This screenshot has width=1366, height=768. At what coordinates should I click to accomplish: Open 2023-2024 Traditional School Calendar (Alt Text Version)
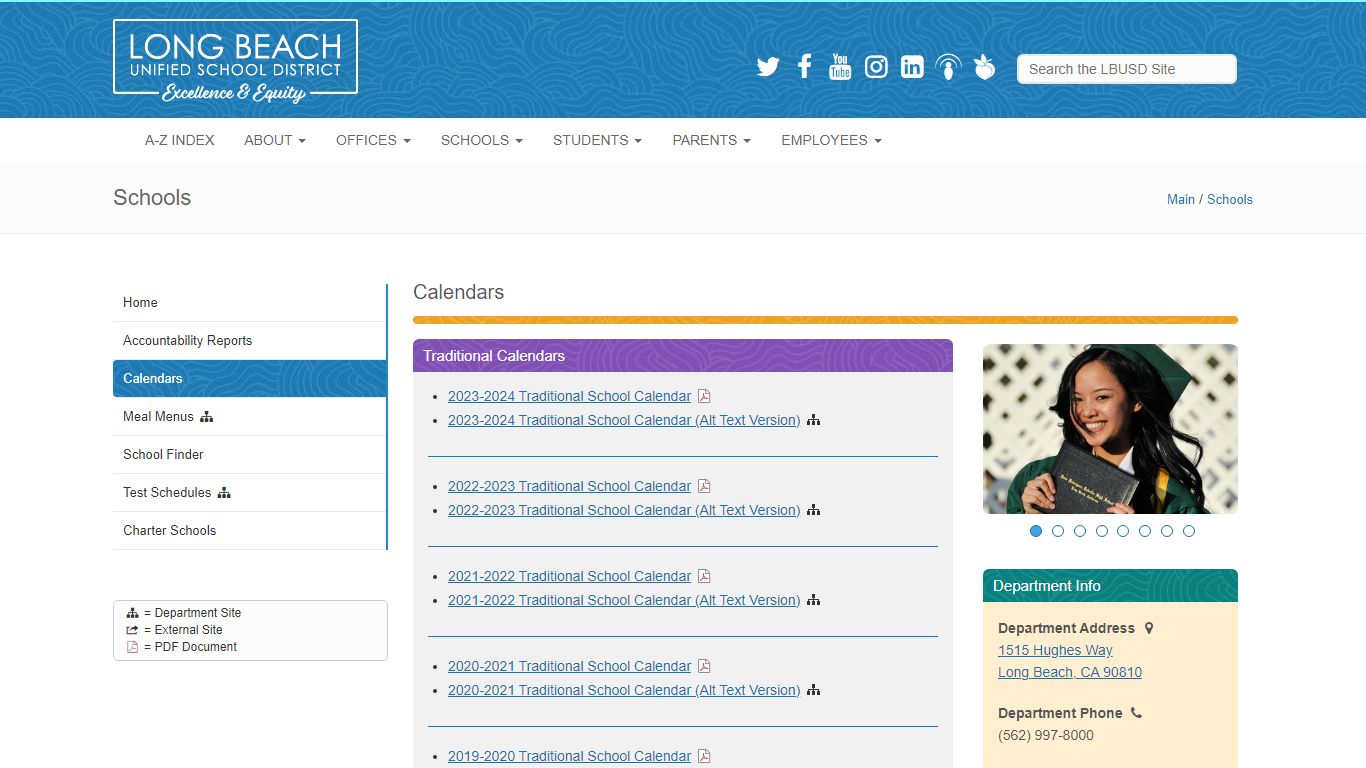coord(624,420)
